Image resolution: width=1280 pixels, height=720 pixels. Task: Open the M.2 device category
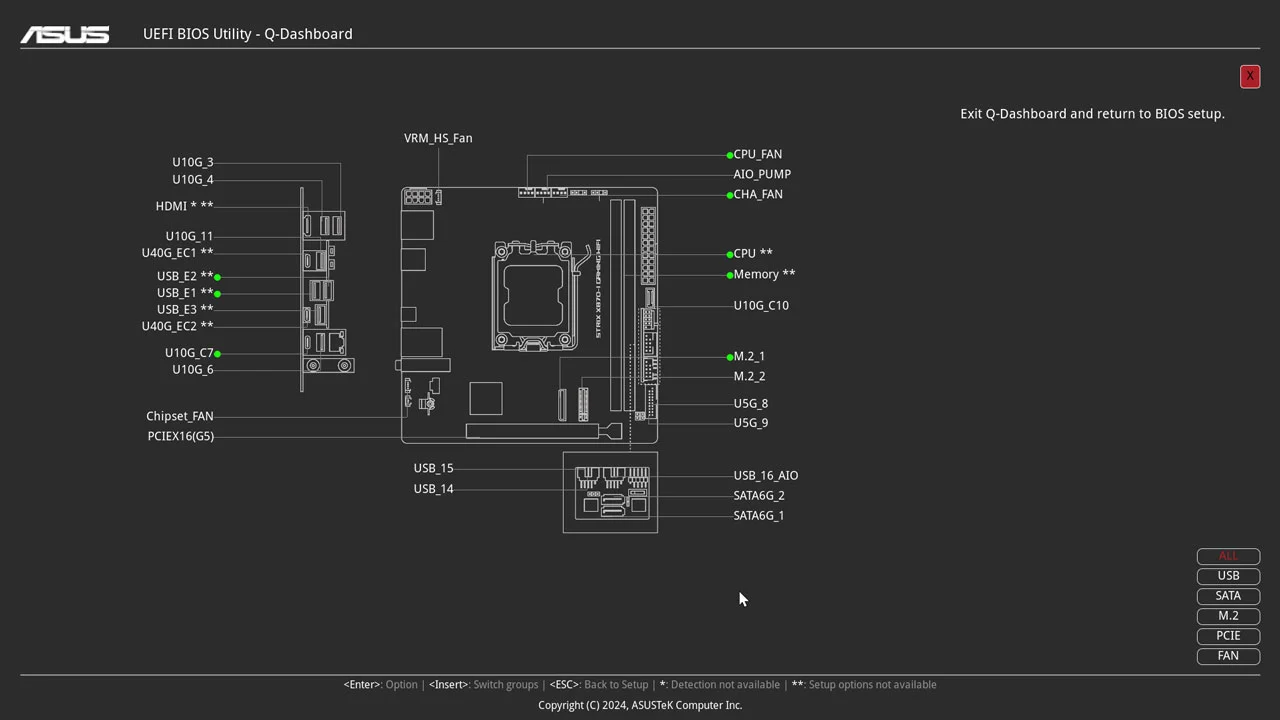pos(1228,615)
